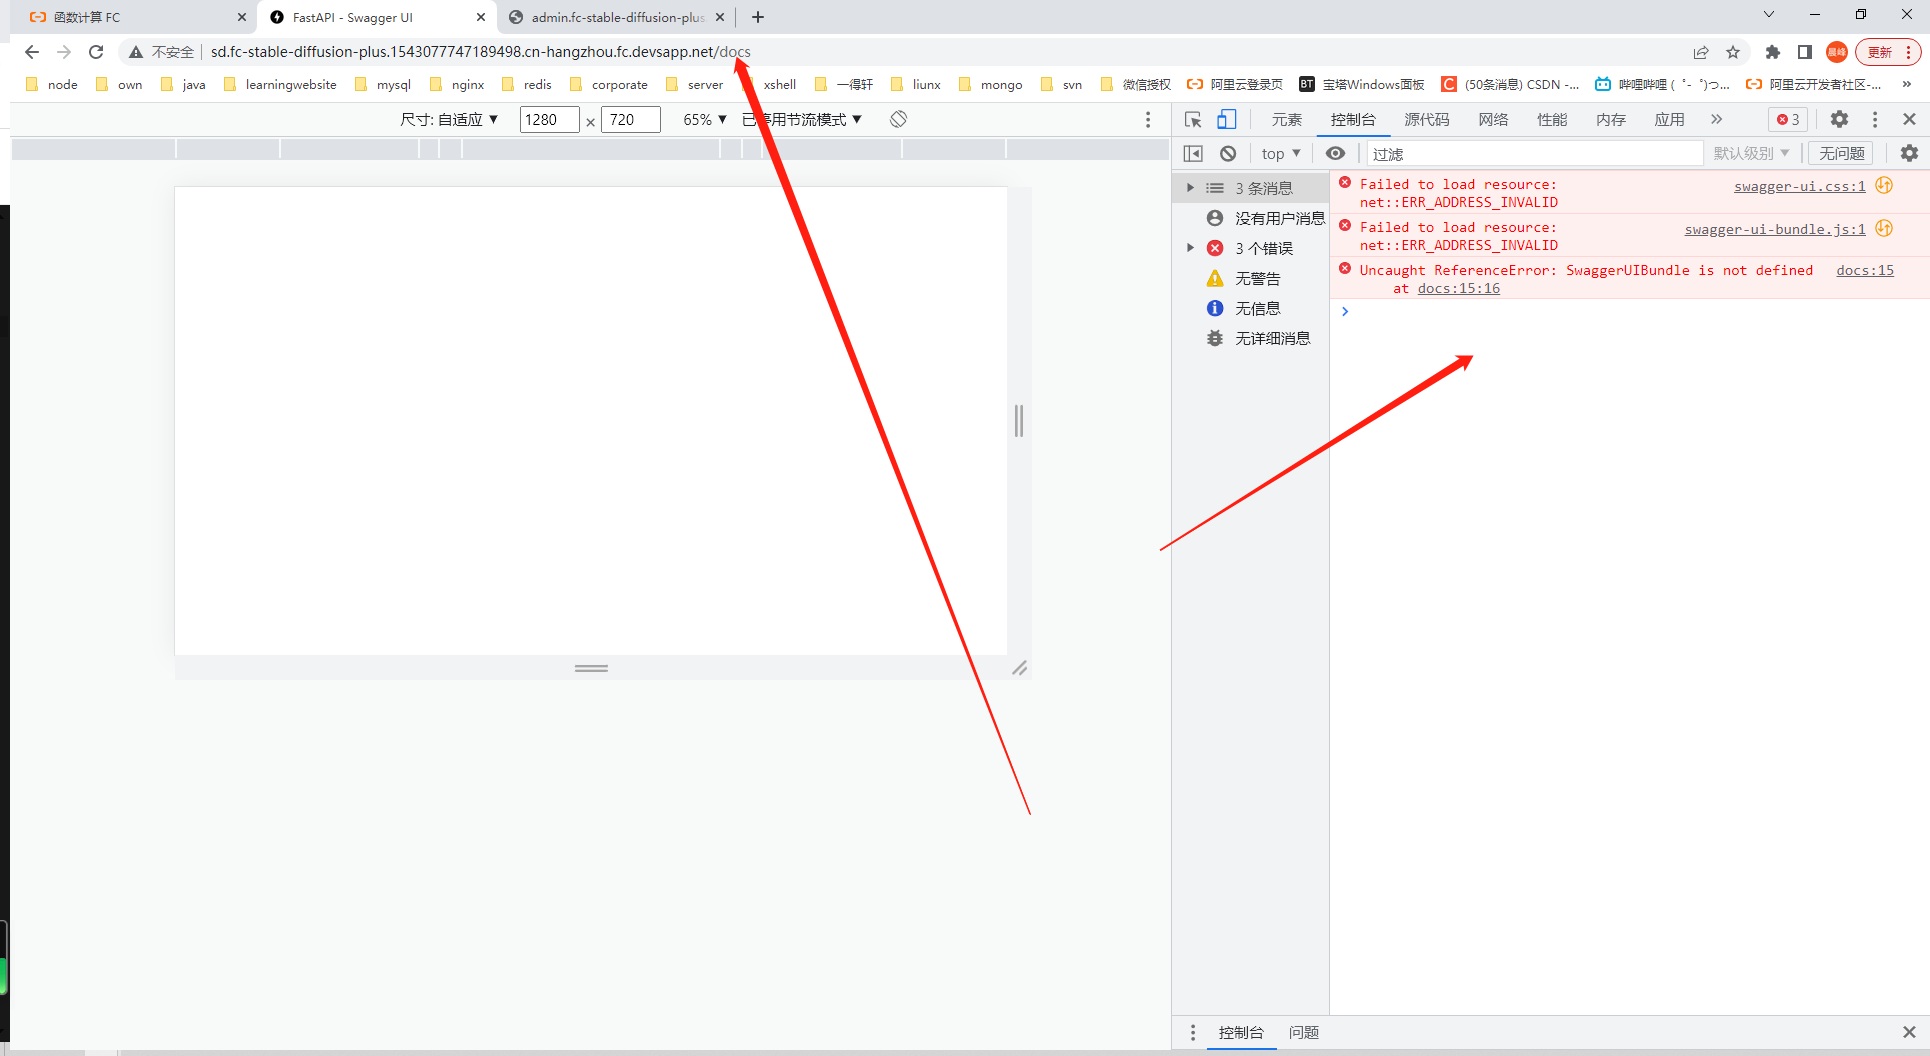
Task: Click the share page icon in address bar
Action: point(1701,52)
